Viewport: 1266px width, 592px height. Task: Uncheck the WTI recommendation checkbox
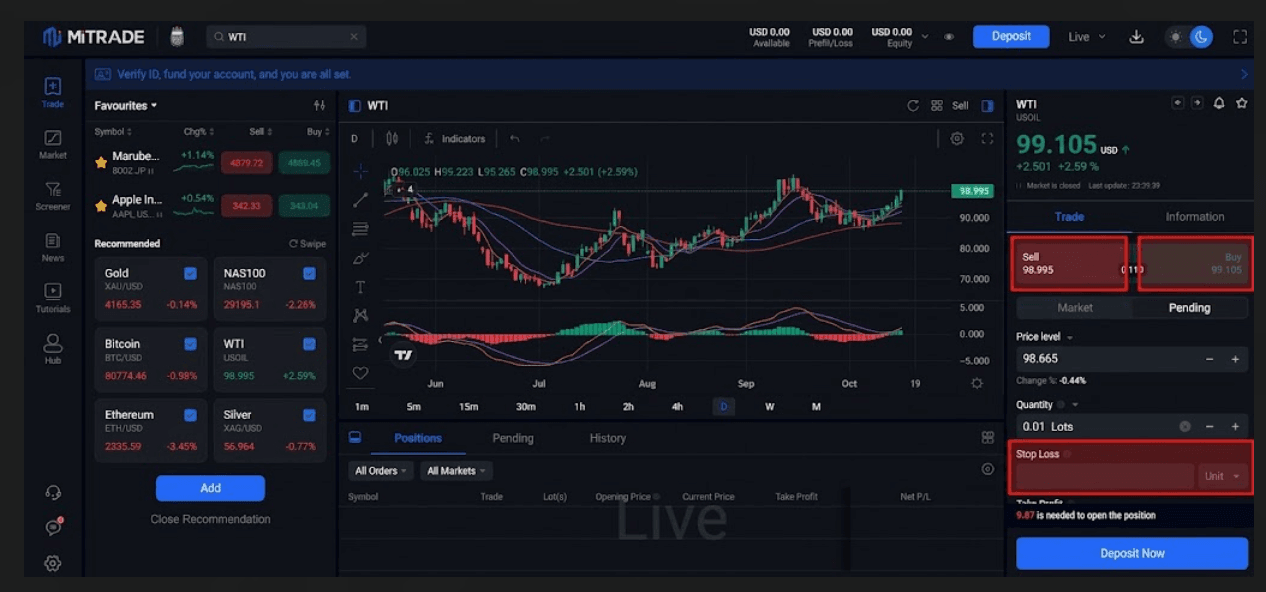pyautogui.click(x=309, y=344)
